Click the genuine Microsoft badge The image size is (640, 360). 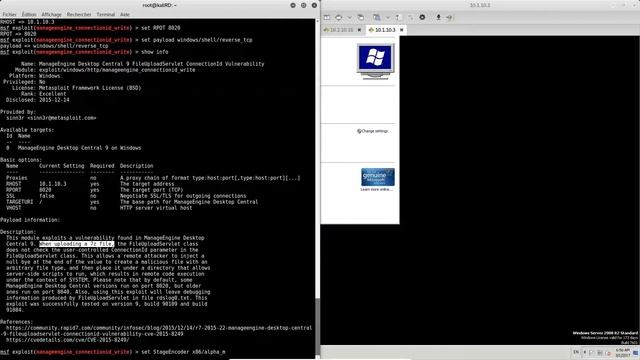[x=378, y=177]
